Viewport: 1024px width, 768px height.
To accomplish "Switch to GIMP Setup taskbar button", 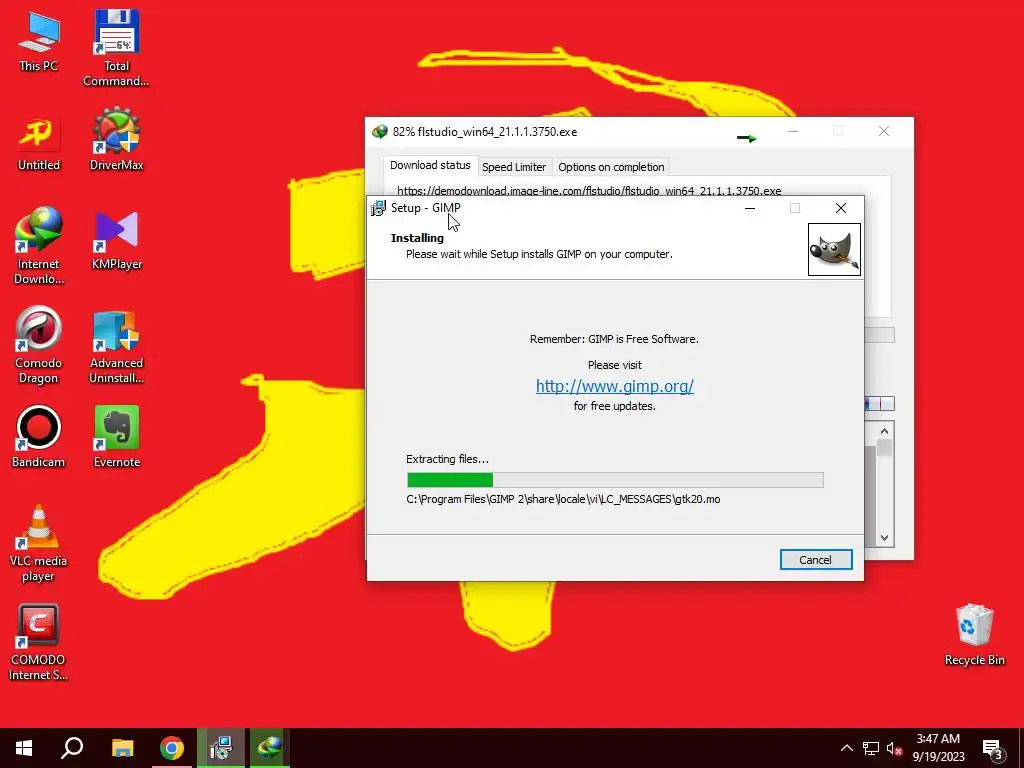I will tap(221, 748).
